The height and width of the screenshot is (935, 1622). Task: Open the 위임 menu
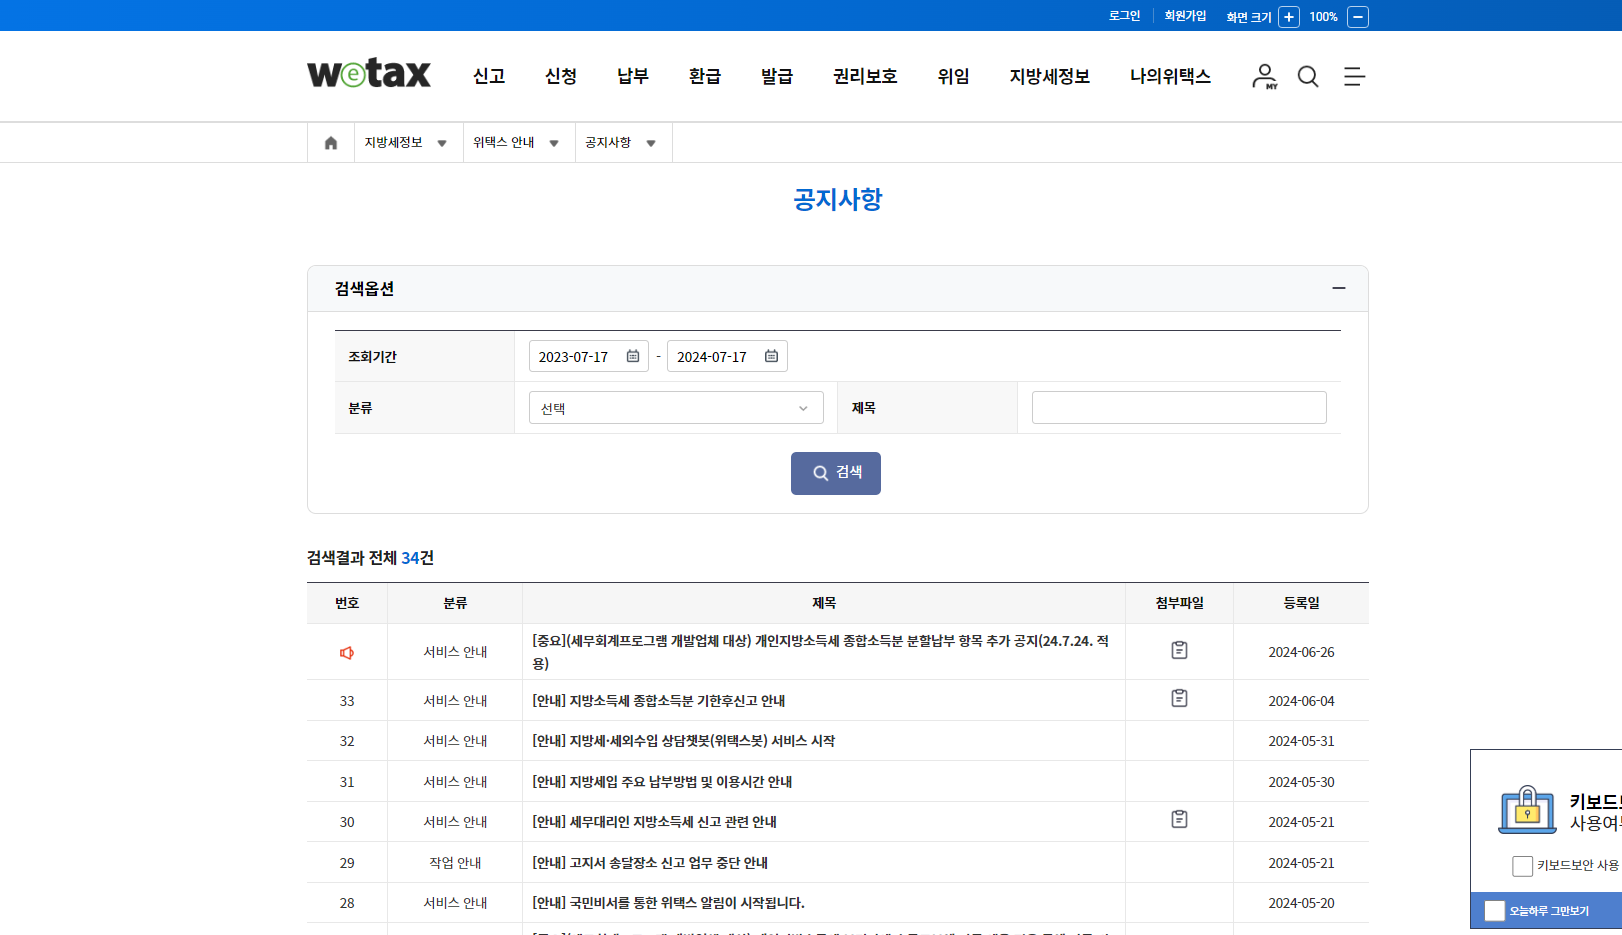click(954, 76)
